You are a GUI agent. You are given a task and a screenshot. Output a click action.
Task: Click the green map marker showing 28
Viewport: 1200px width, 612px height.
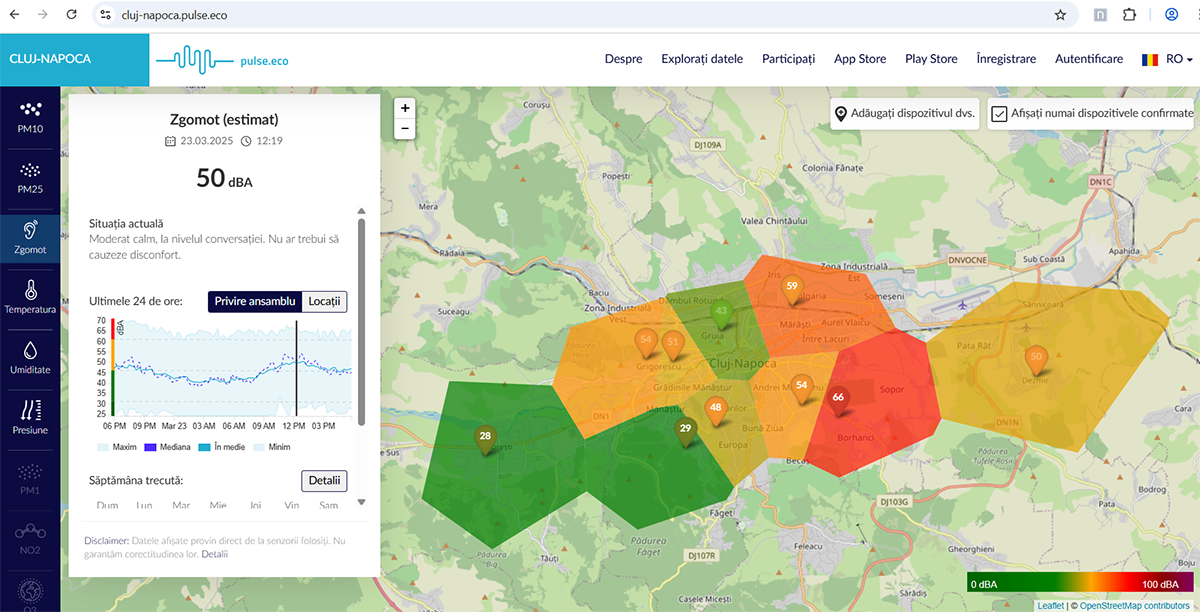click(485, 437)
